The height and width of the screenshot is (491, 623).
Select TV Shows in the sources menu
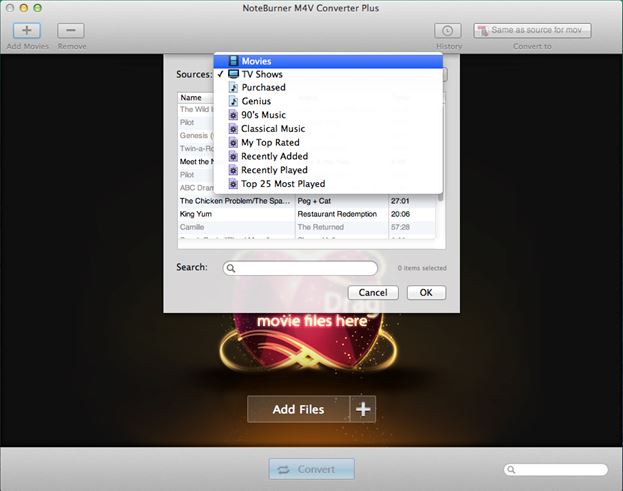[328, 74]
